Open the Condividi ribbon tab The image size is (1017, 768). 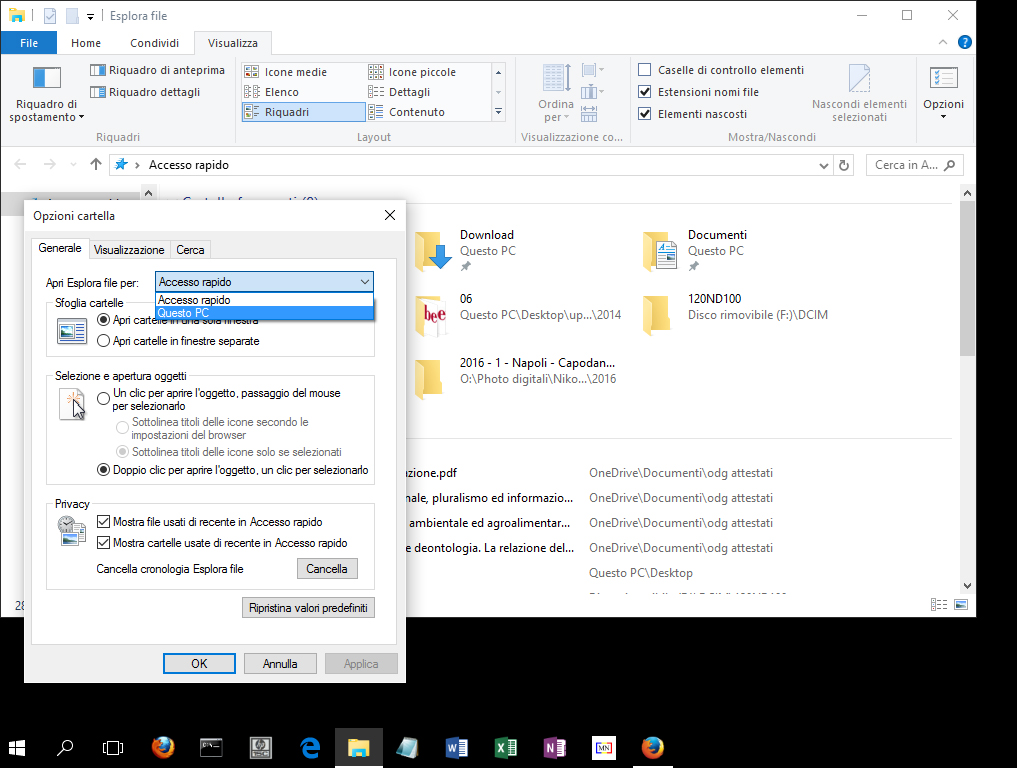click(153, 43)
